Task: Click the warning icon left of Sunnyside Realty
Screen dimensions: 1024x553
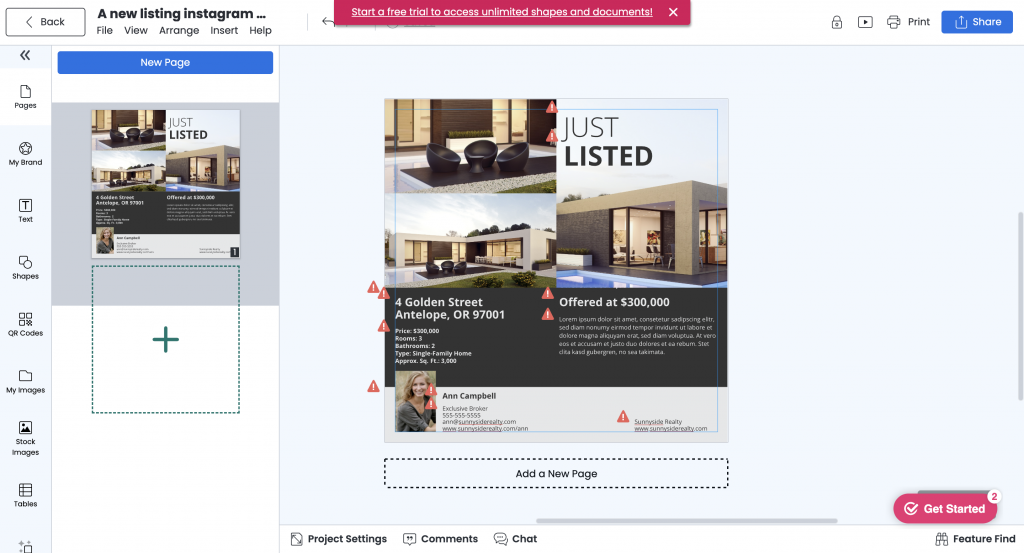Action: click(623, 417)
